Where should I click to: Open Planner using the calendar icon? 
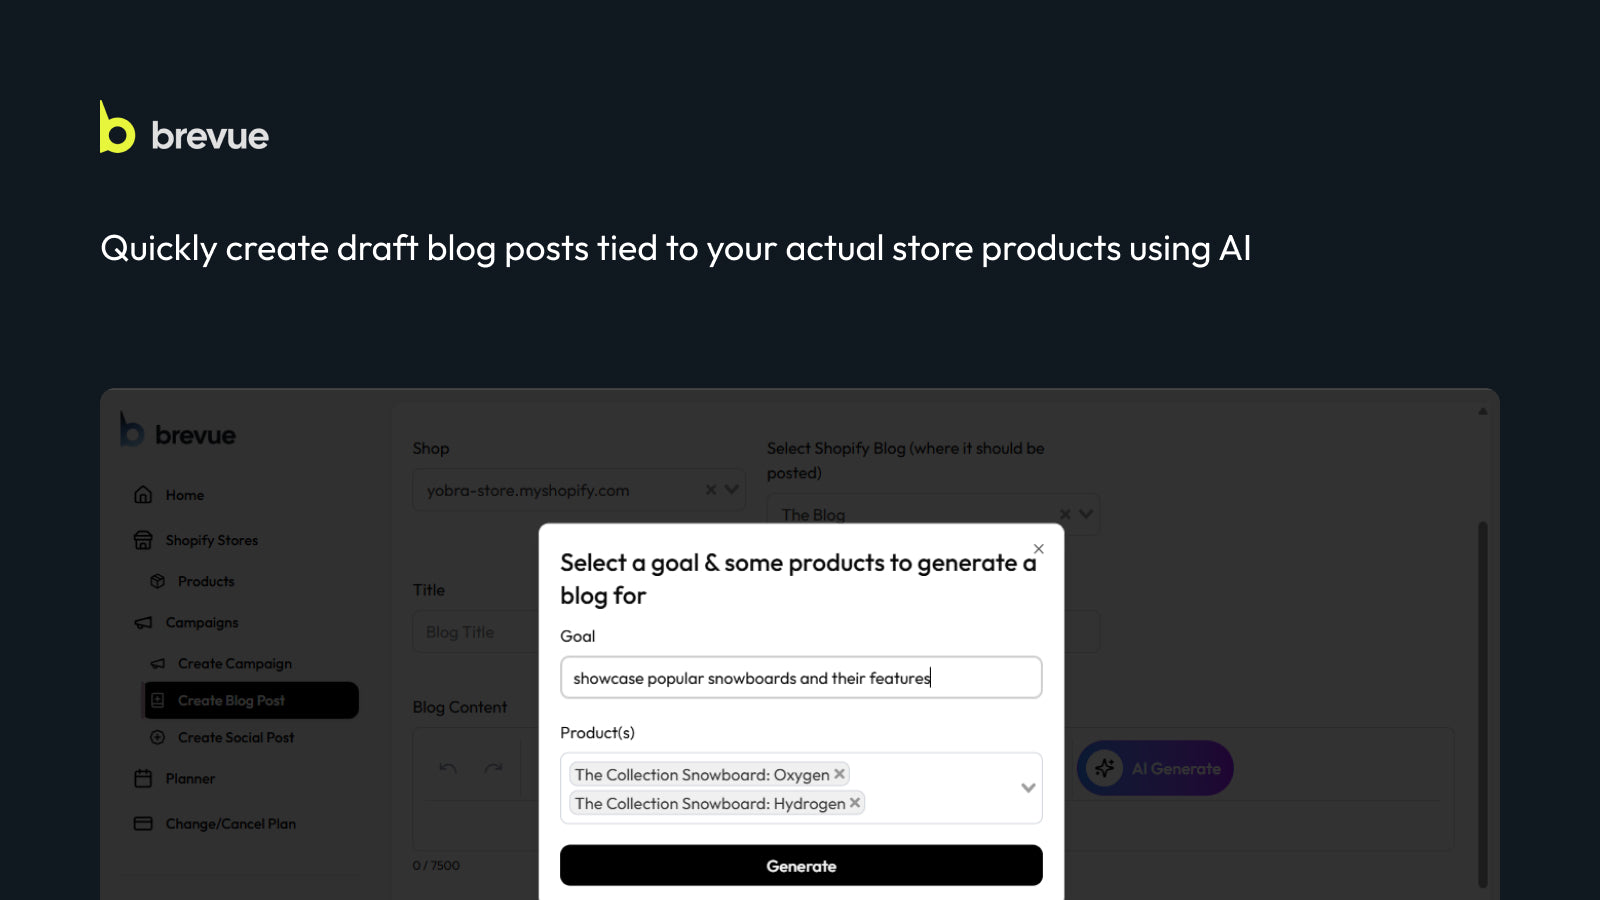143,779
